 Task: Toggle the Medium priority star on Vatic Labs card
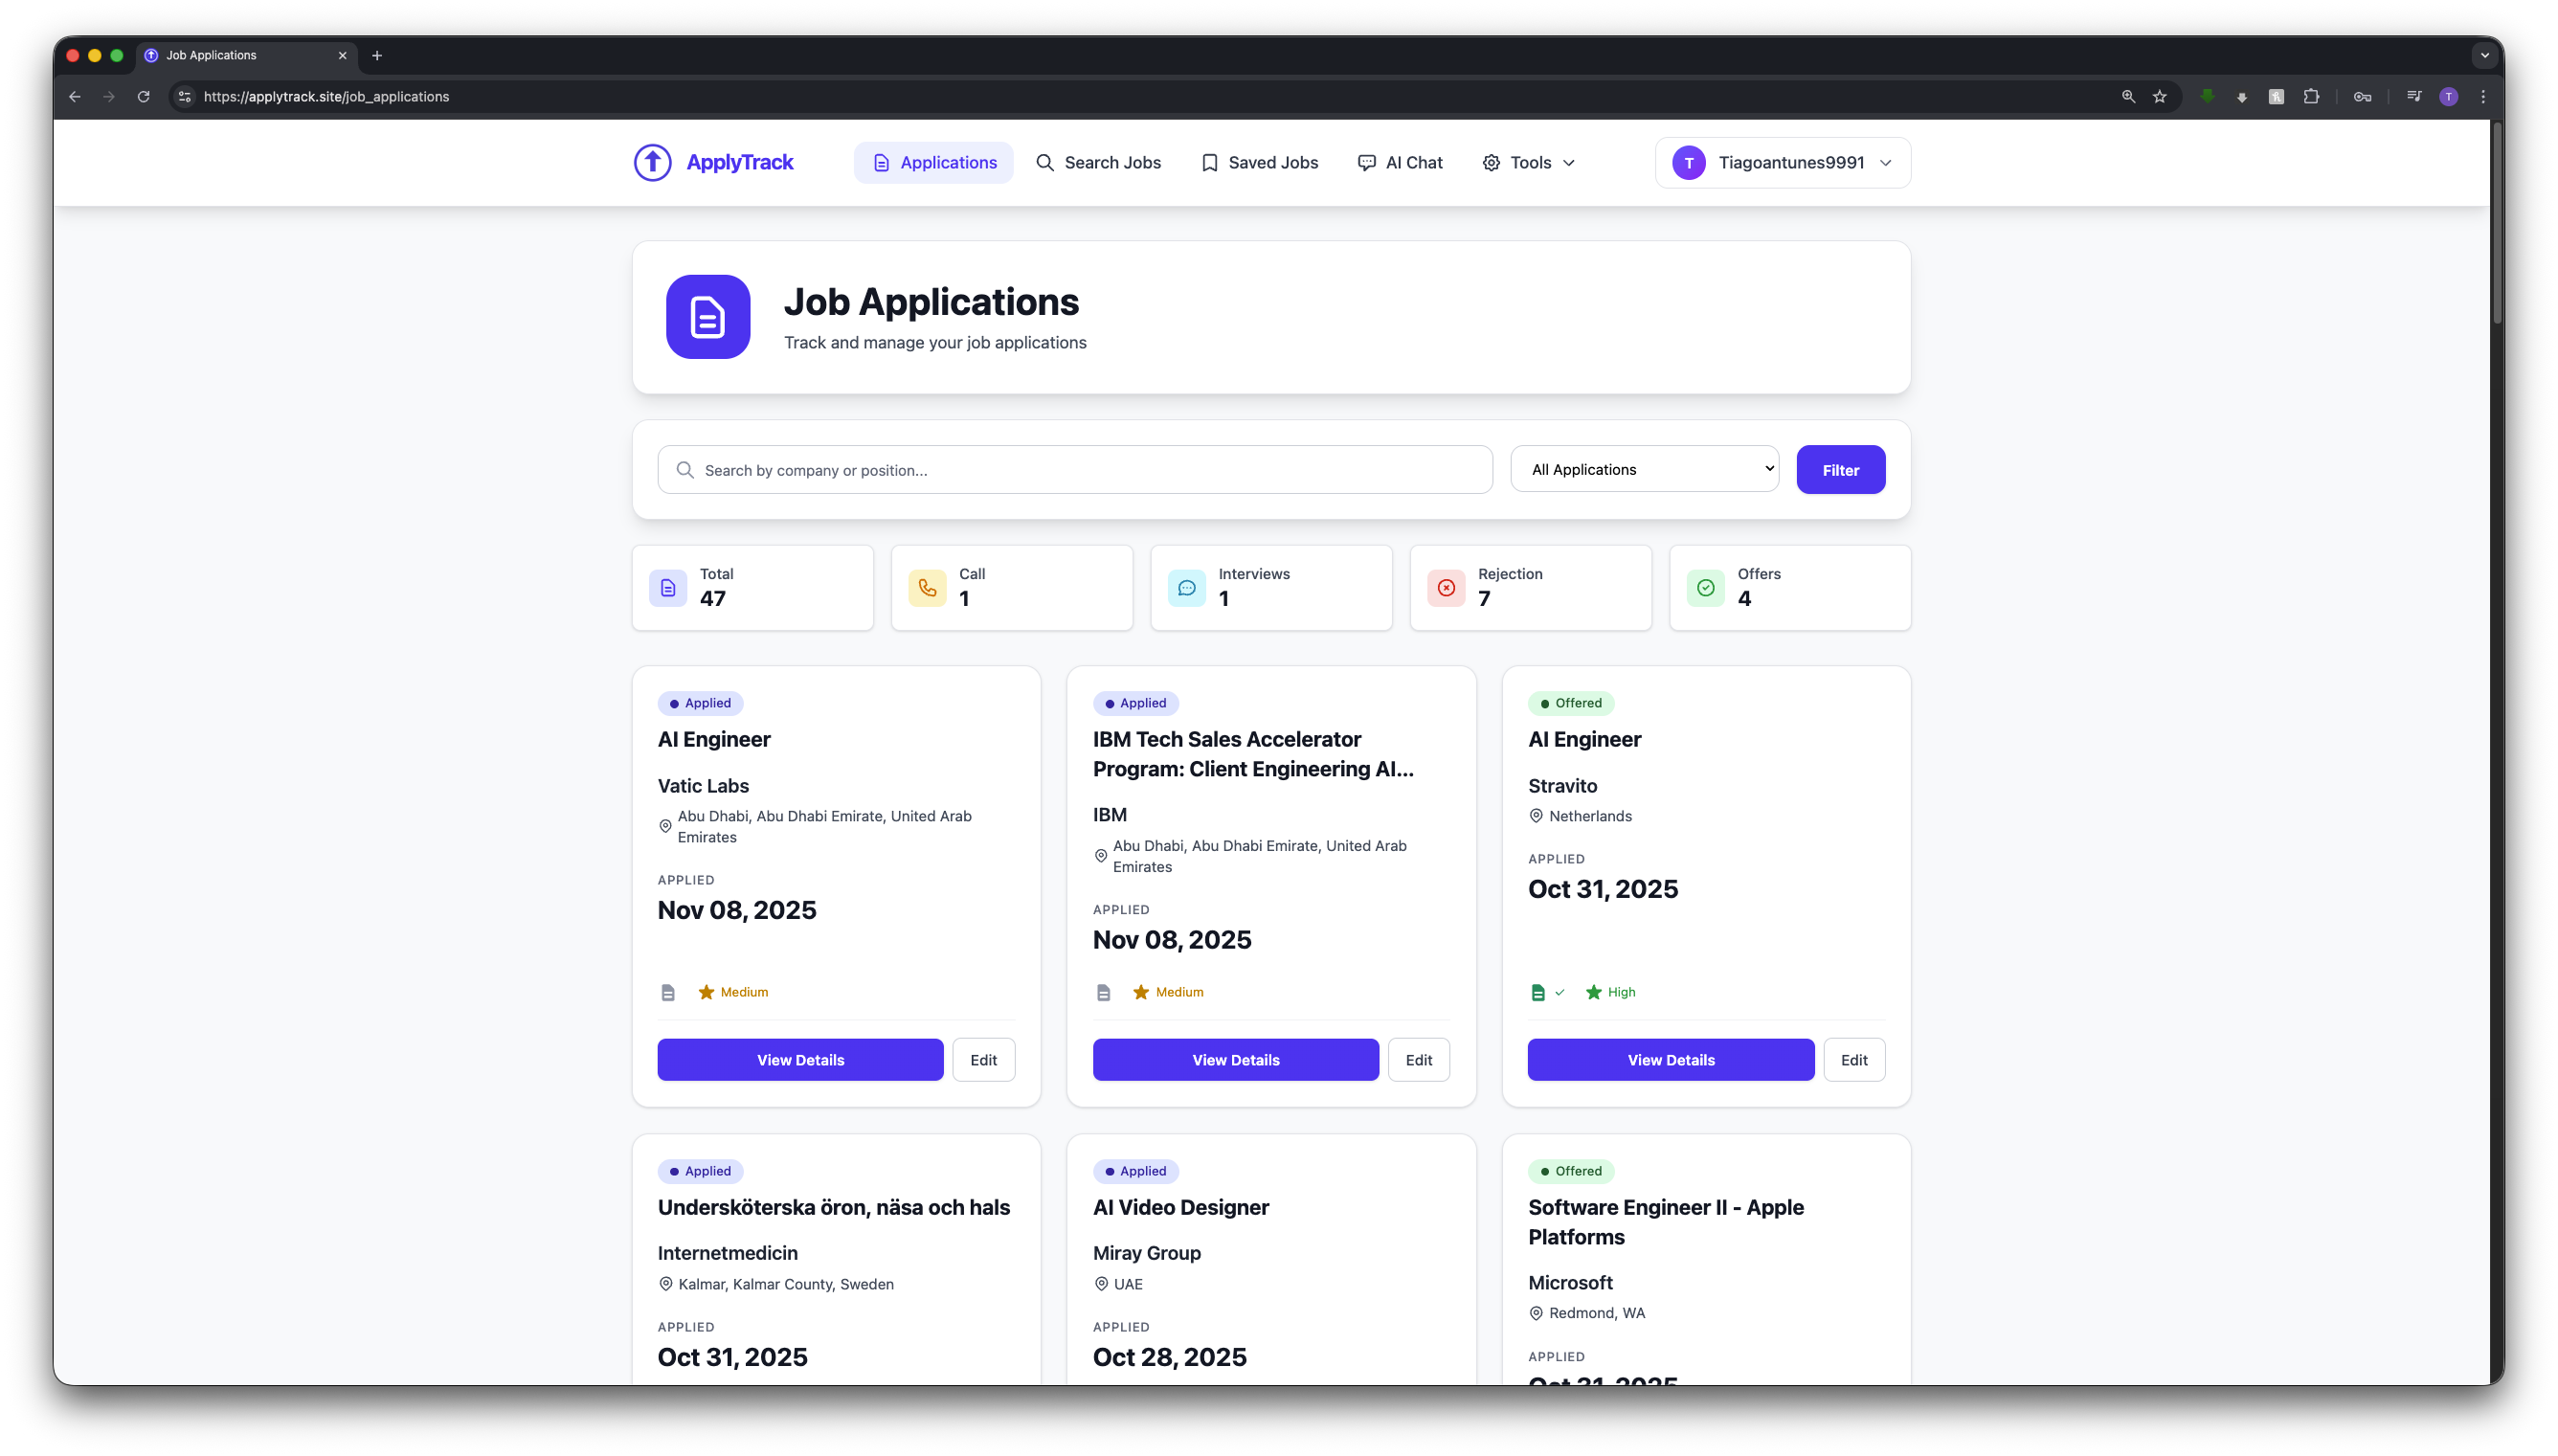(x=707, y=992)
